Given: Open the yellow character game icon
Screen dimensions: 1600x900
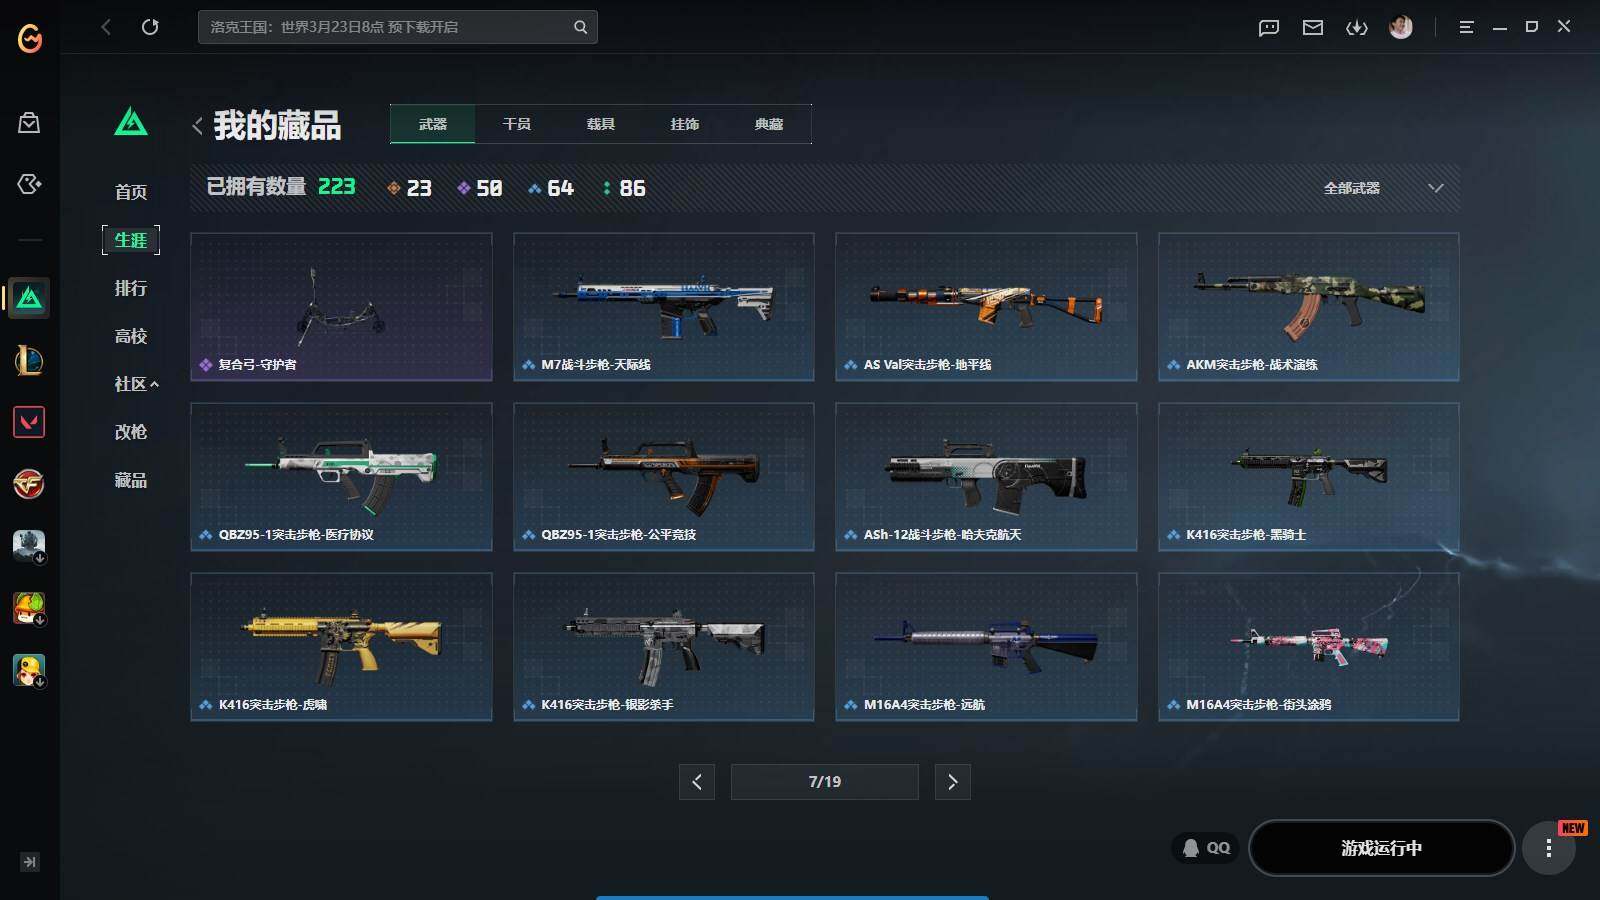Looking at the screenshot, I should (x=29, y=670).
